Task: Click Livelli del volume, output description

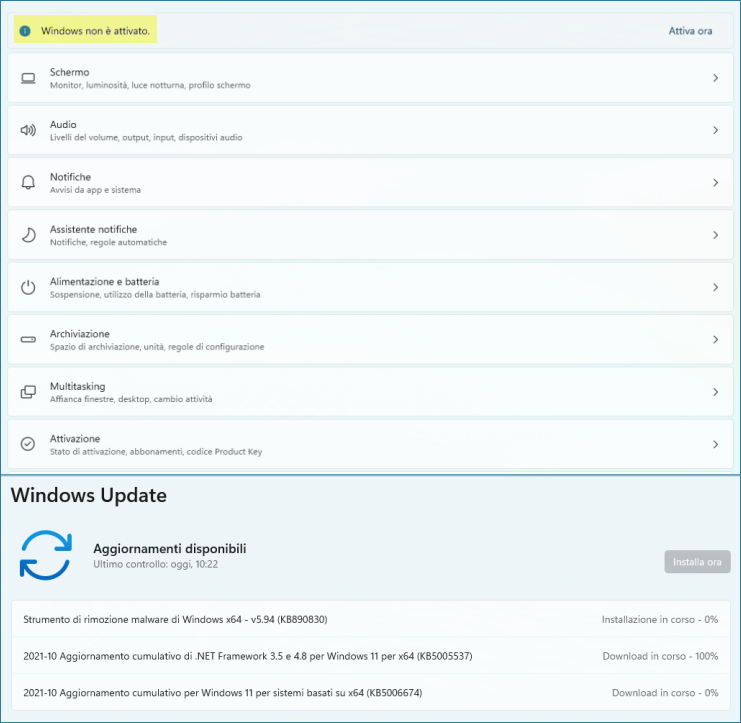Action: point(146,138)
